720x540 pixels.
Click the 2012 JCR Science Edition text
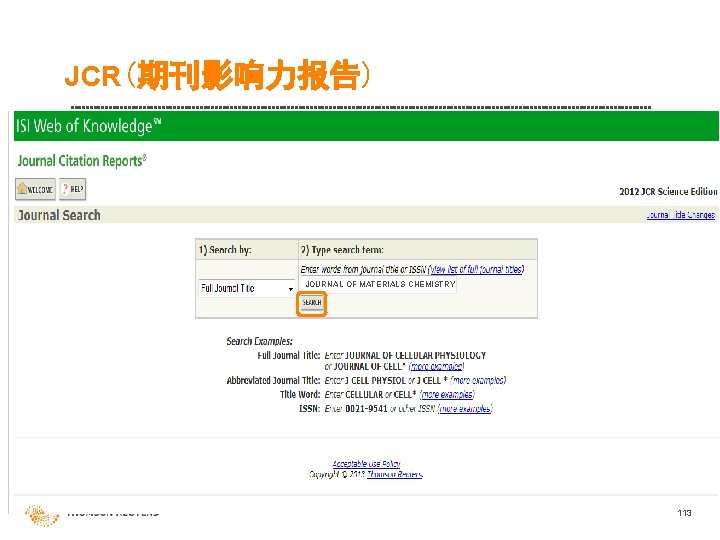[668, 191]
